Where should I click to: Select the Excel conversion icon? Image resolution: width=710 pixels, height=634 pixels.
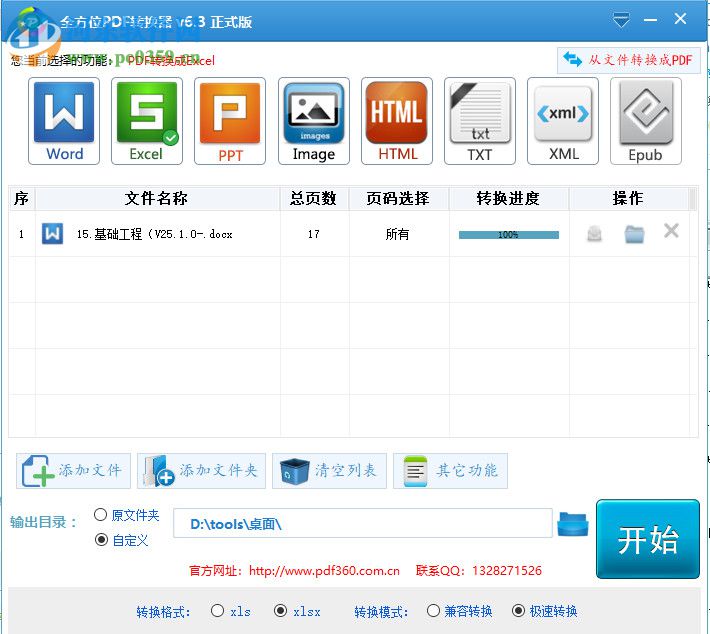coord(147,121)
